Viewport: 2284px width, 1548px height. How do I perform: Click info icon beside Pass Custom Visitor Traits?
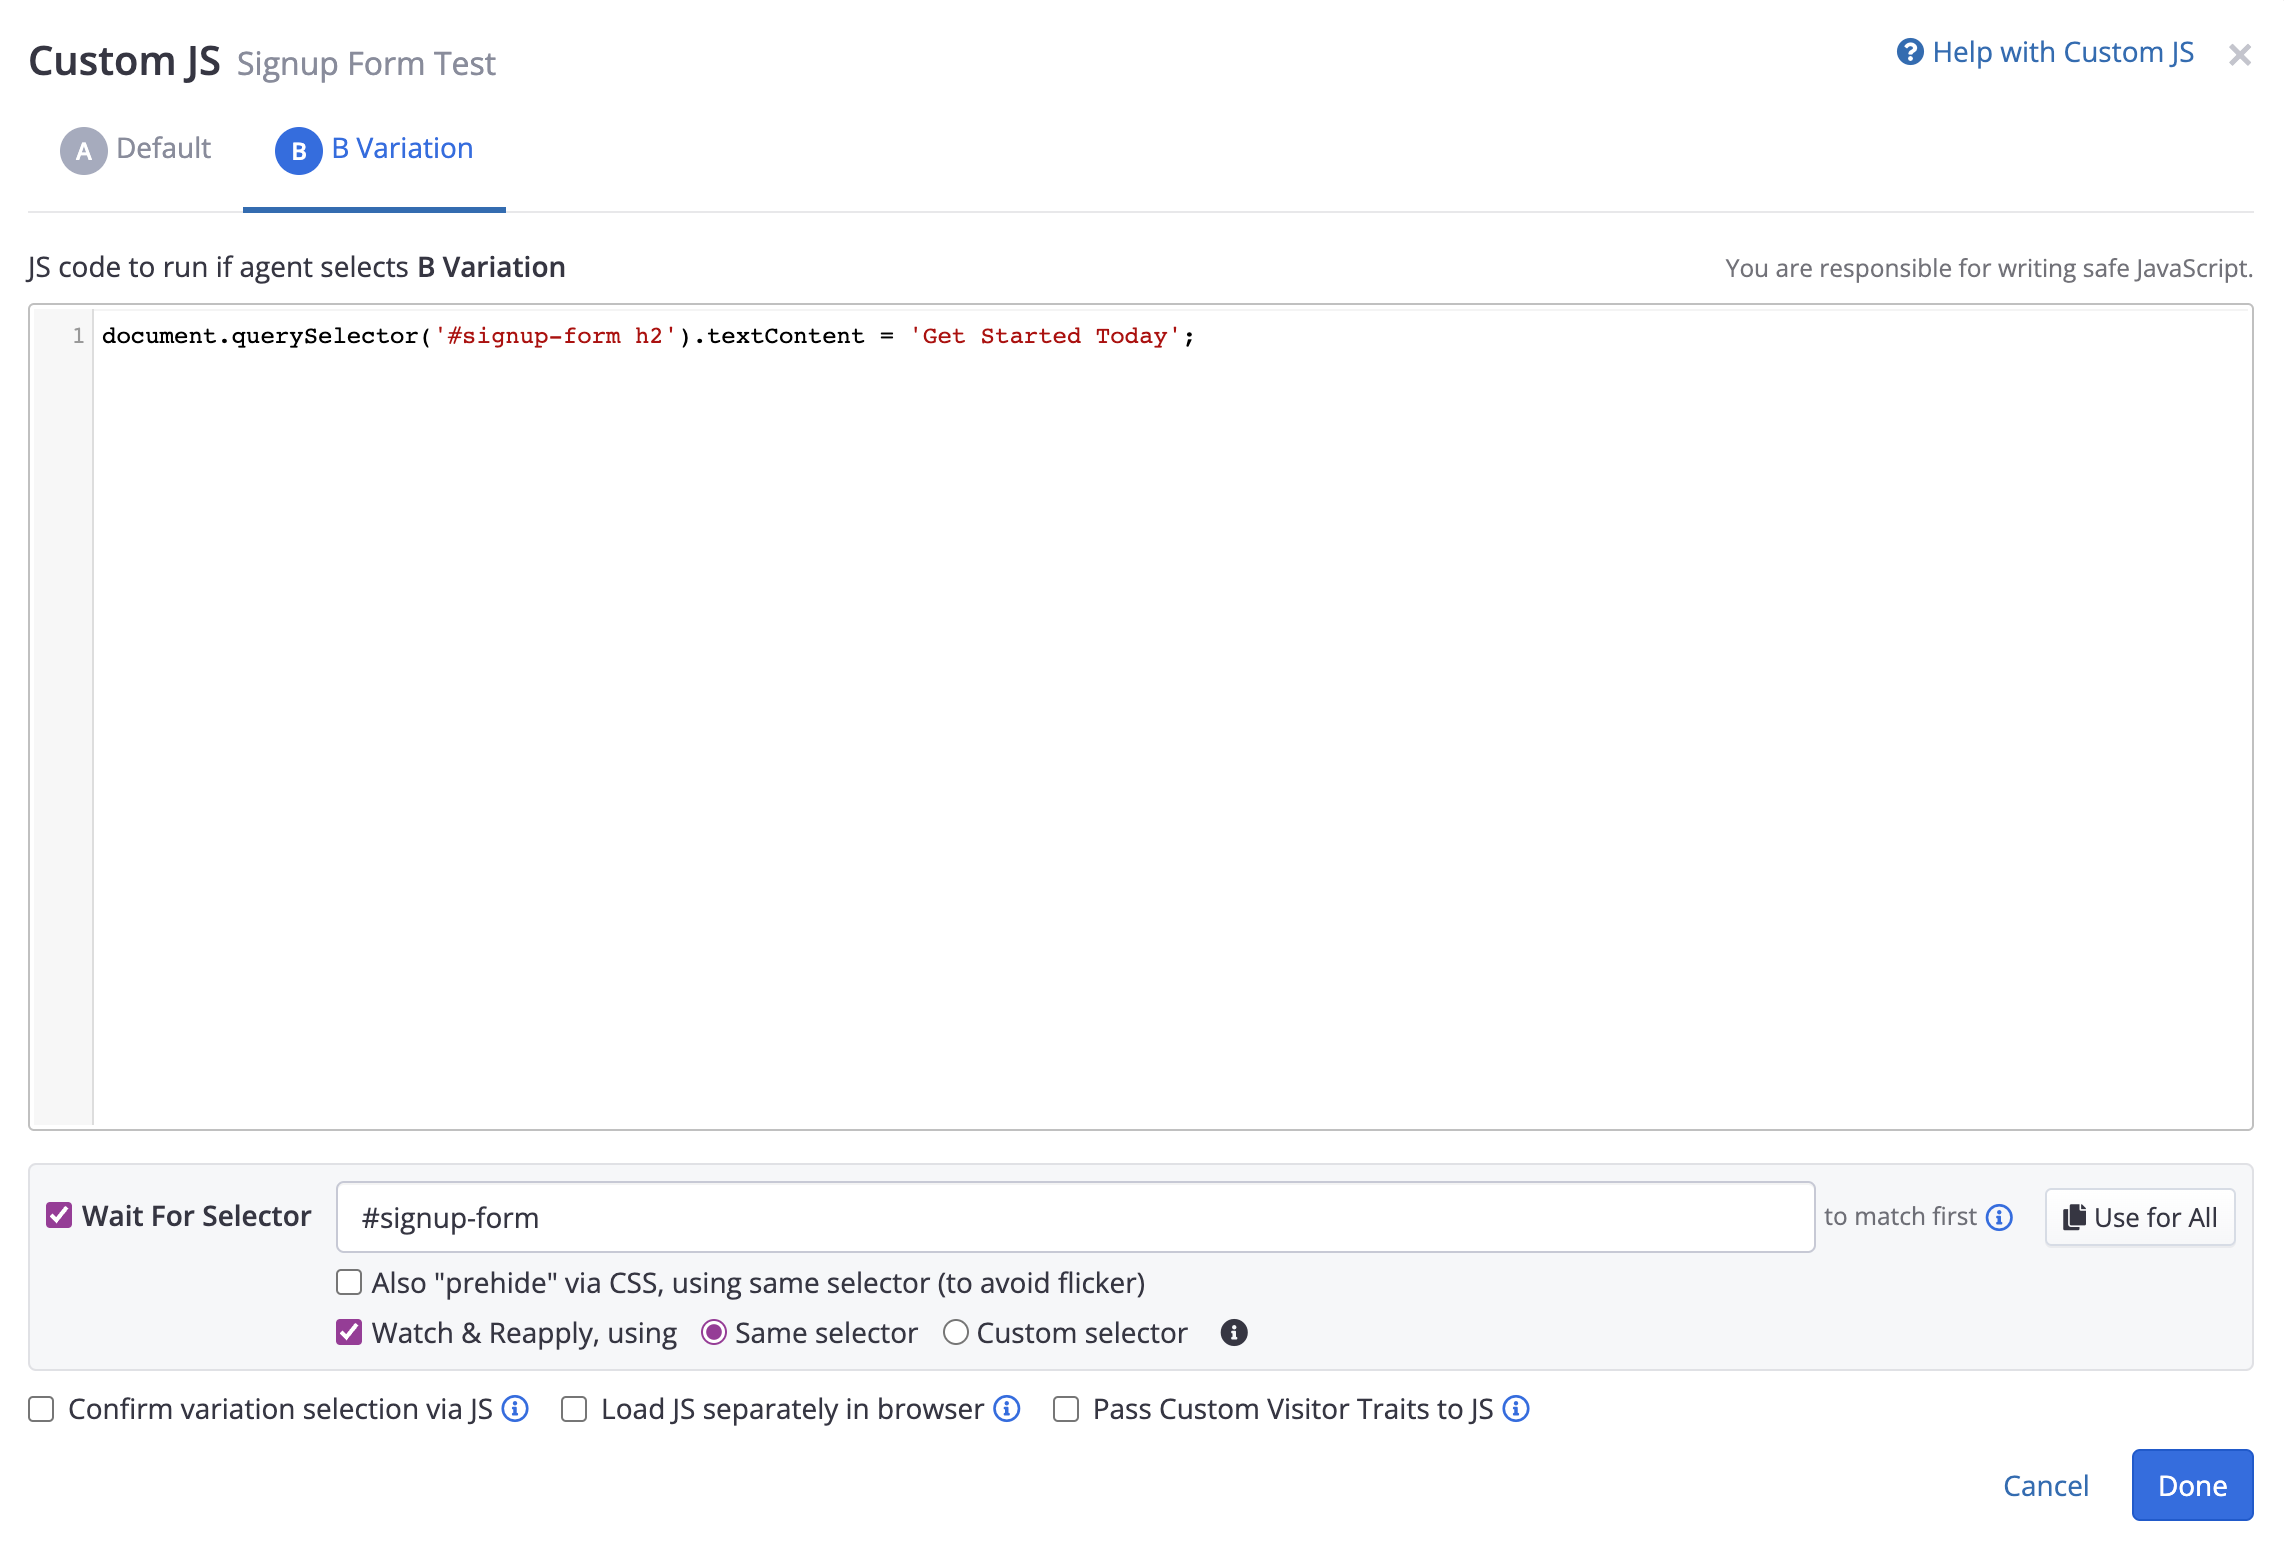pos(1516,1409)
